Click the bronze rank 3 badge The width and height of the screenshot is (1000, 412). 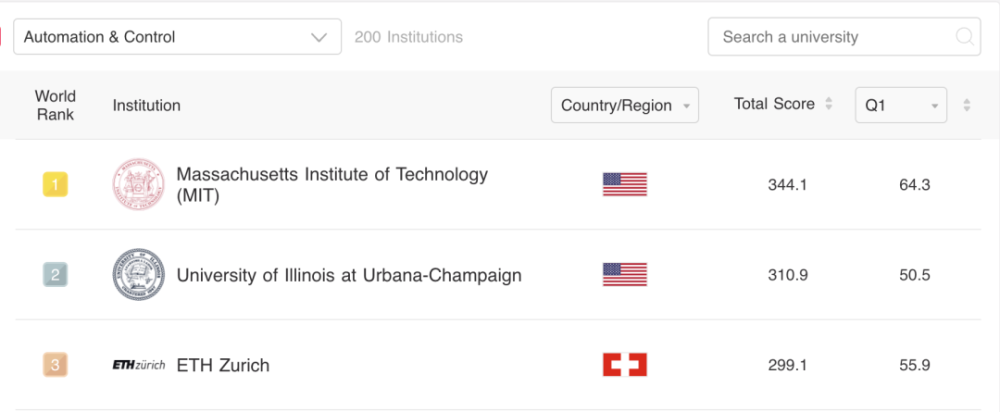click(x=55, y=365)
